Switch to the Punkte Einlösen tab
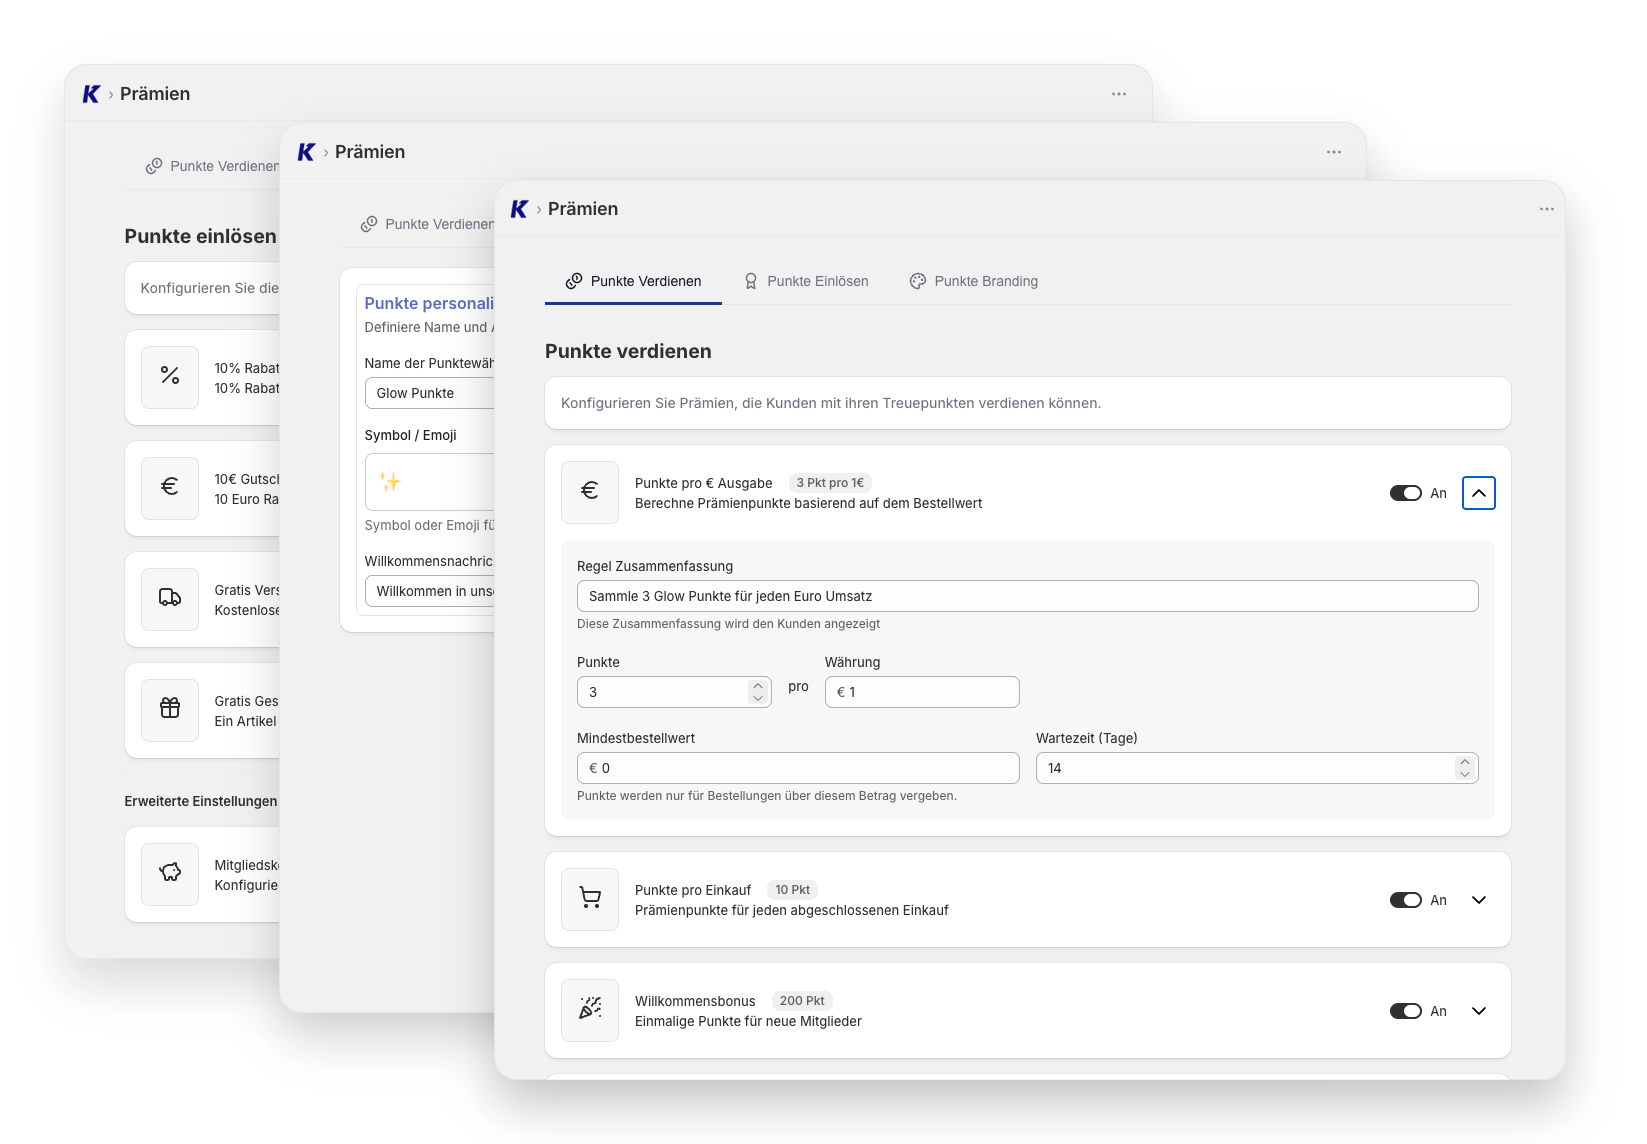 tap(806, 281)
